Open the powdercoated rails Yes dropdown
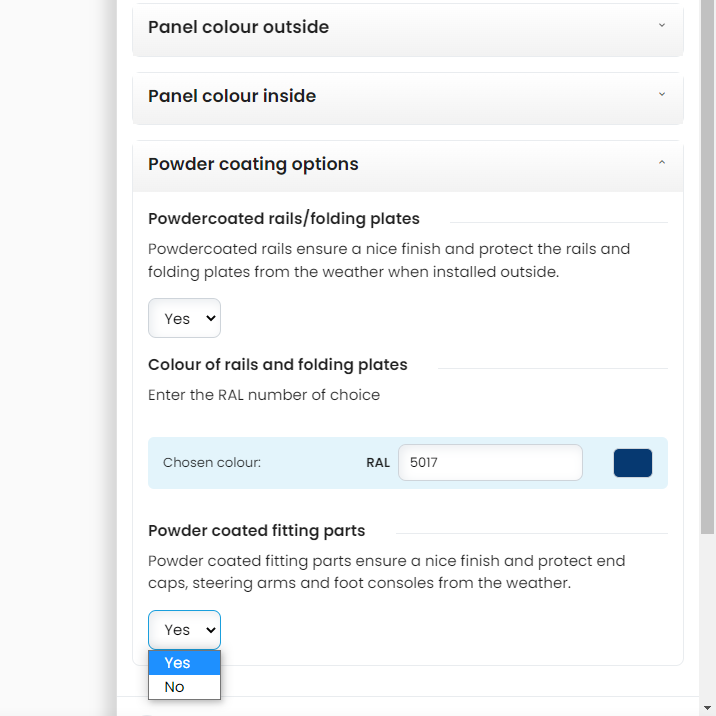This screenshot has height=716, width=716. point(184,318)
